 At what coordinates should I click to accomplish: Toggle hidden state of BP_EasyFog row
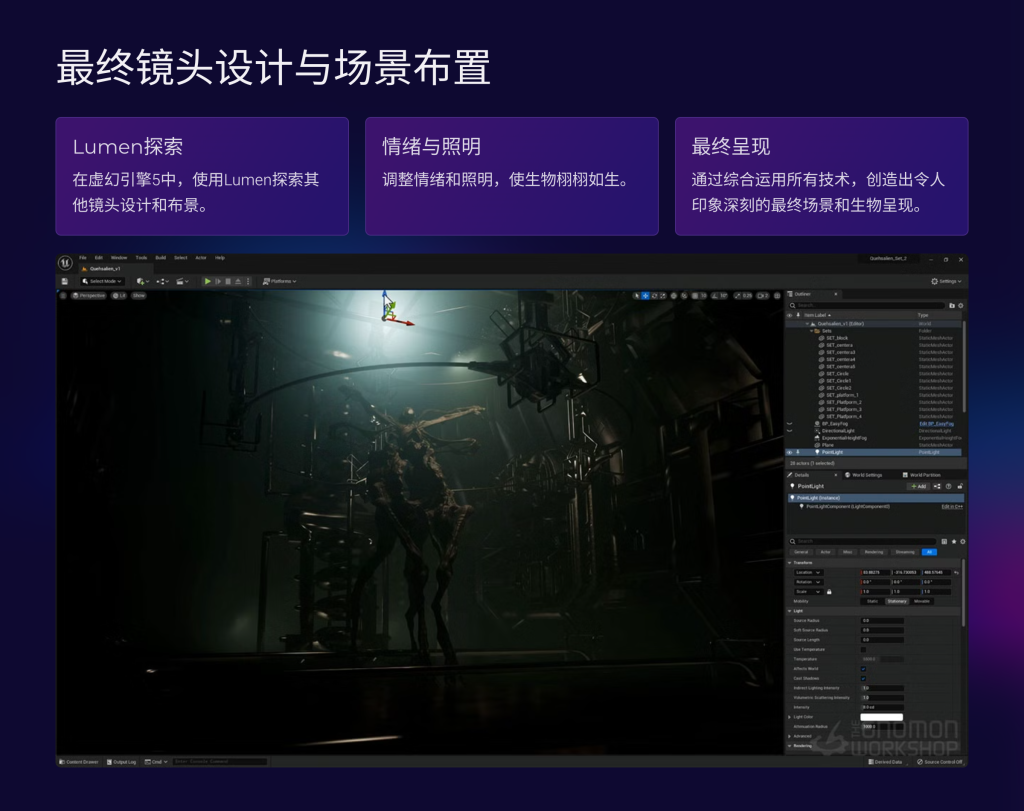point(790,424)
